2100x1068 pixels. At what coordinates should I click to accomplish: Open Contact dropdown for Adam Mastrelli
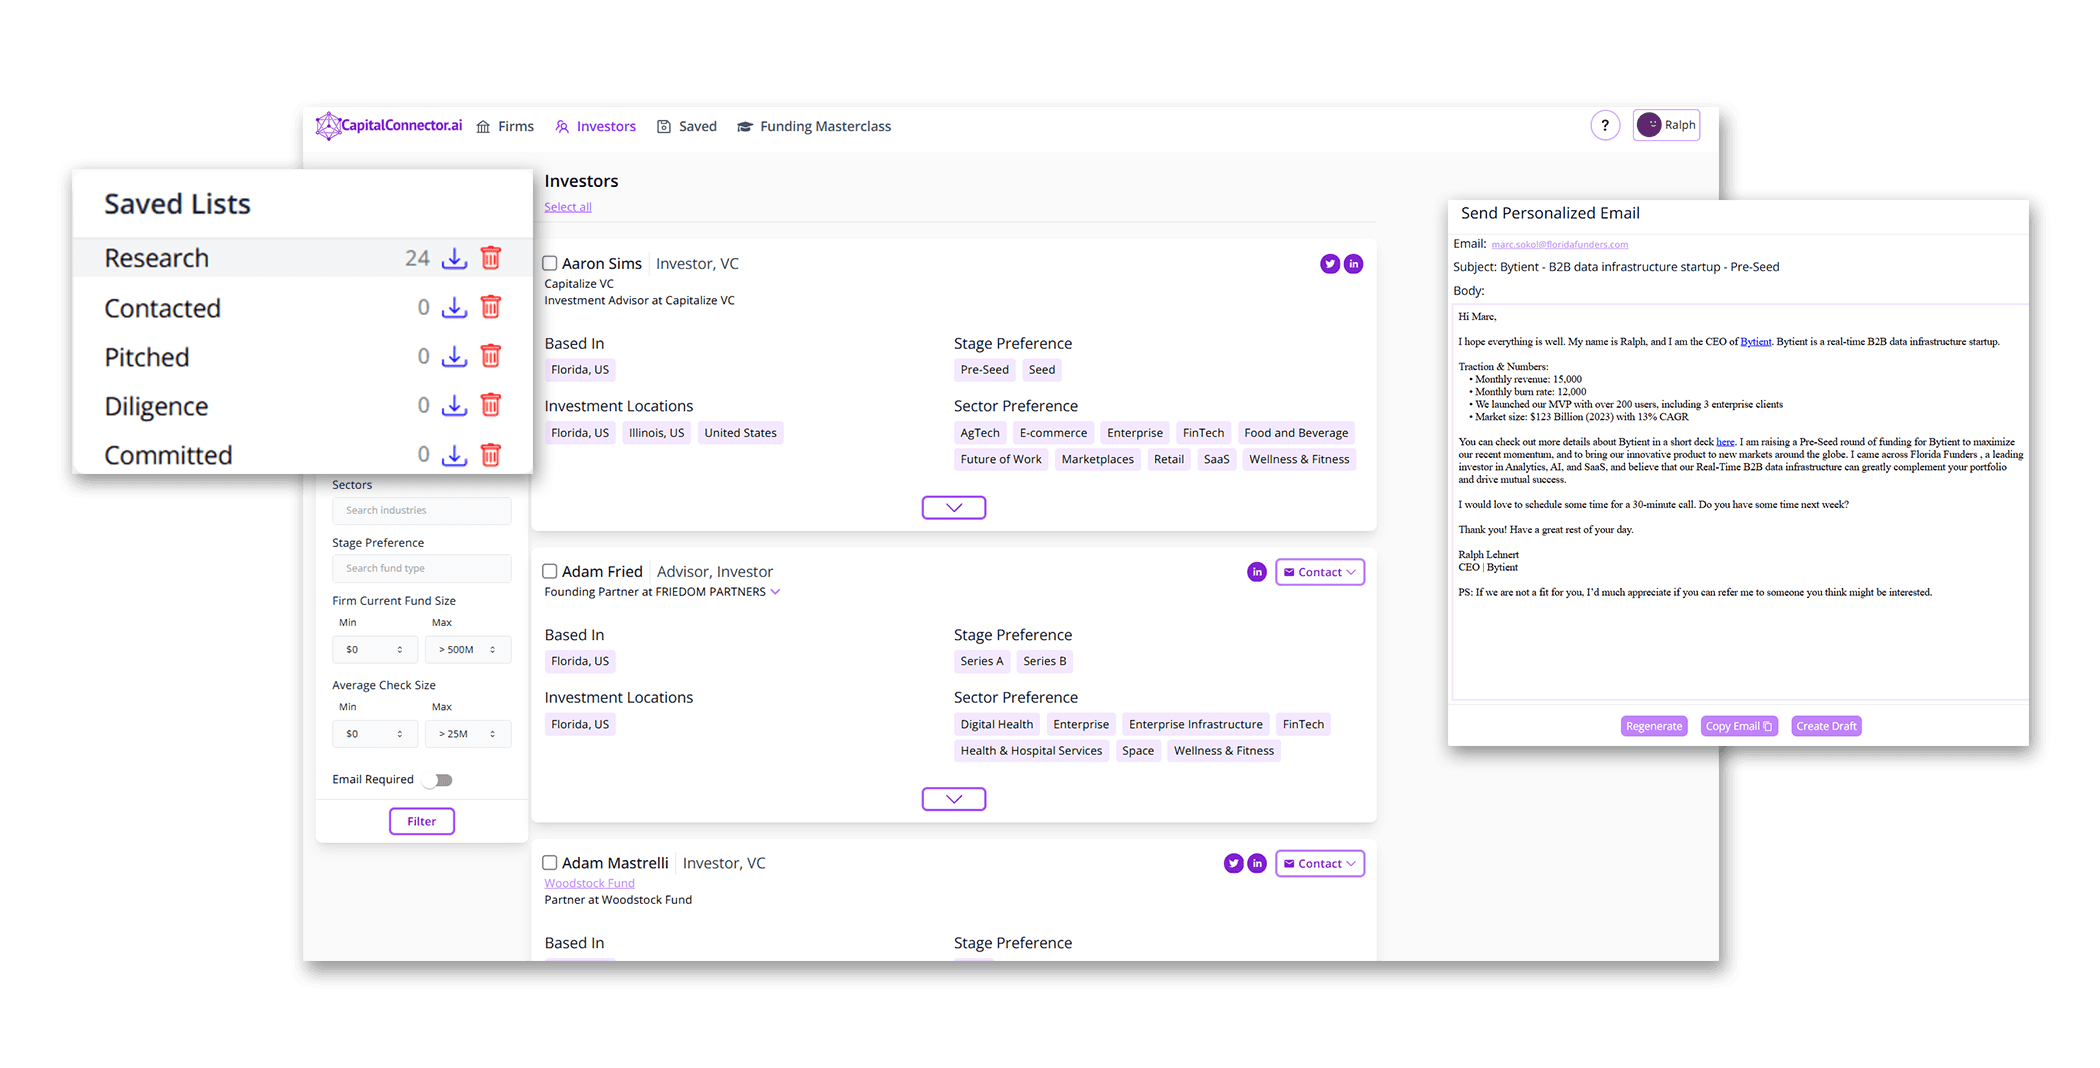pyautogui.click(x=1320, y=863)
